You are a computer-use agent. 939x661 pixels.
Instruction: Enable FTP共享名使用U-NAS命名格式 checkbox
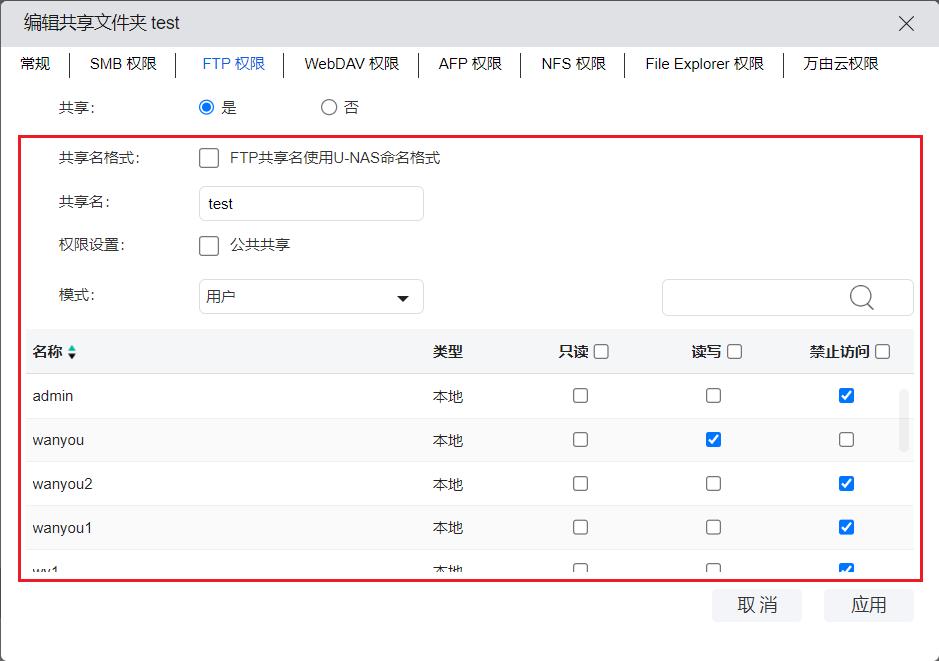click(209, 157)
